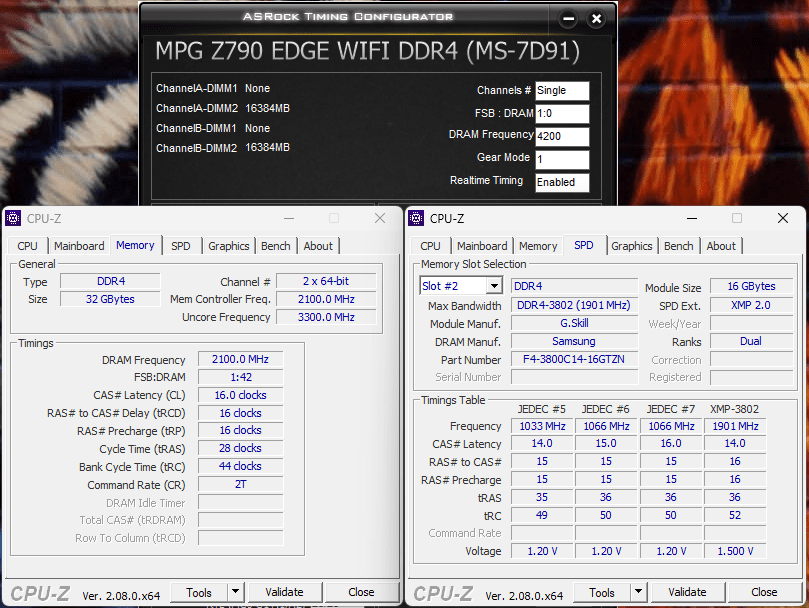This screenshot has width=809, height=608.
Task: Click the Module Manuf. value G.Skill
Action: click(574, 323)
